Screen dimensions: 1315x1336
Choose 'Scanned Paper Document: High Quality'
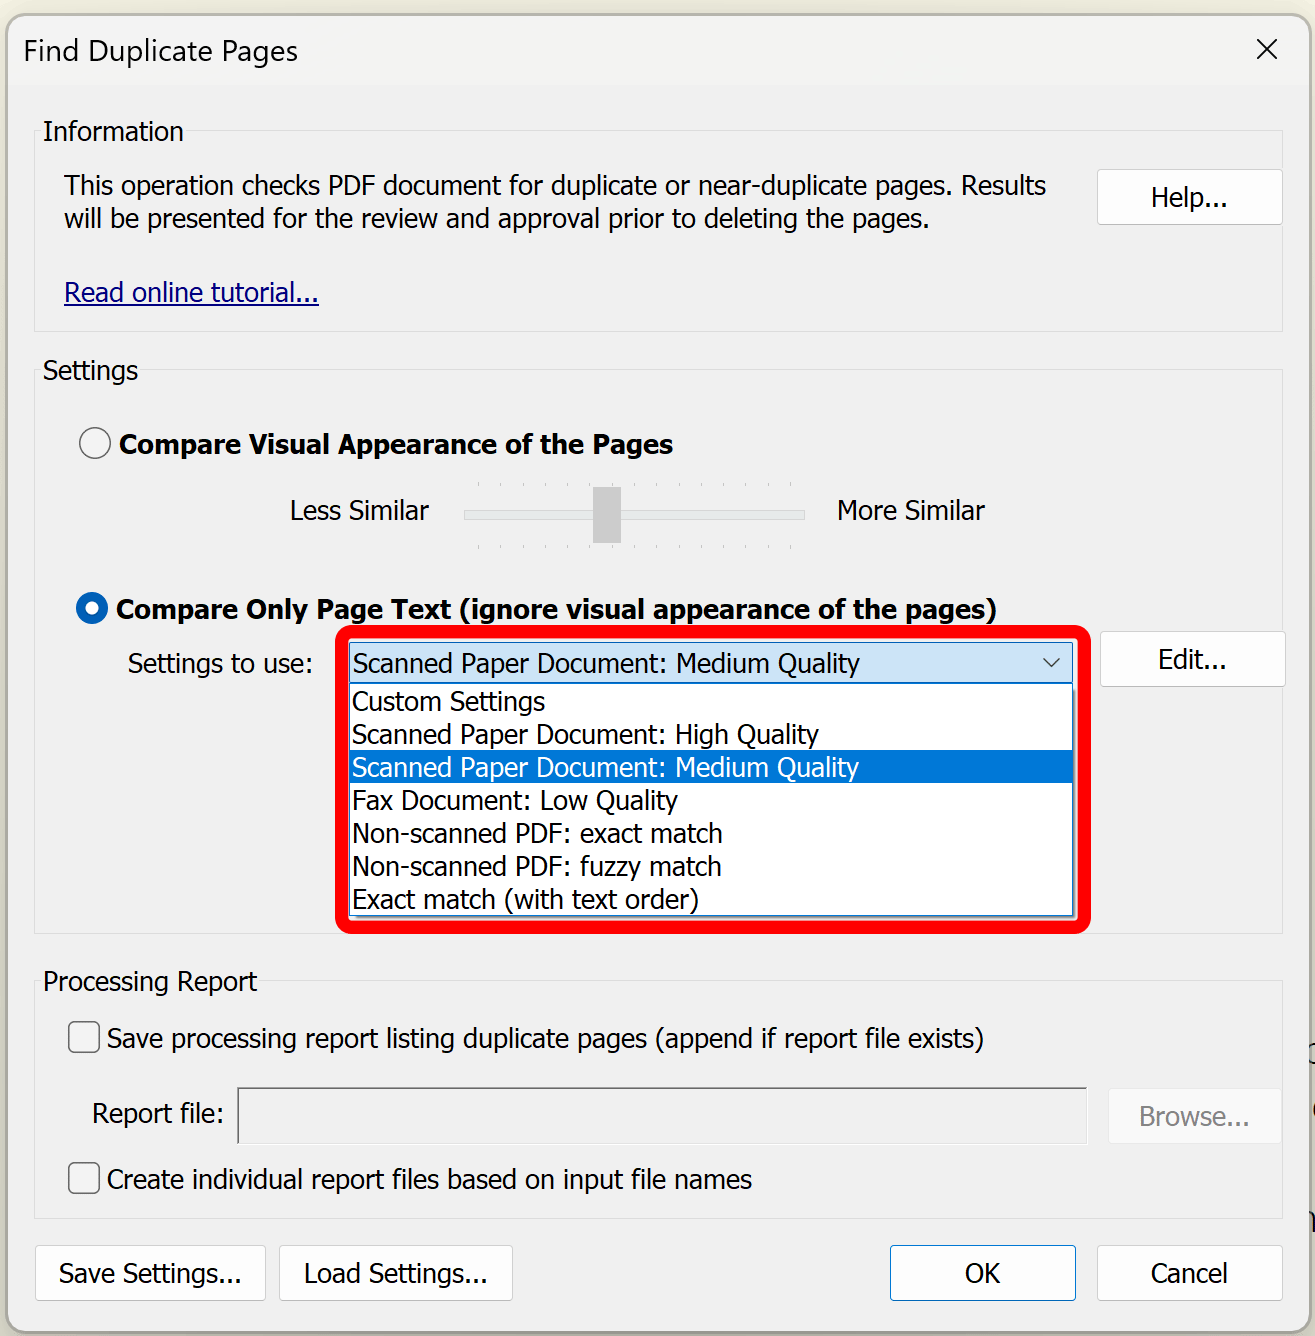[584, 734]
